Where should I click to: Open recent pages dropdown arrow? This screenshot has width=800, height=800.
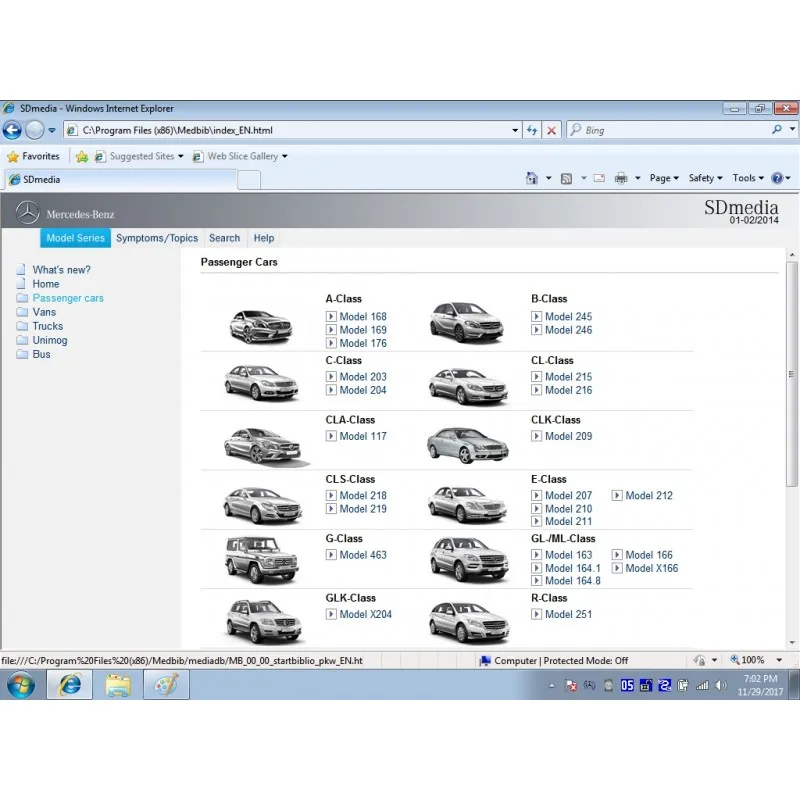click(x=52, y=131)
